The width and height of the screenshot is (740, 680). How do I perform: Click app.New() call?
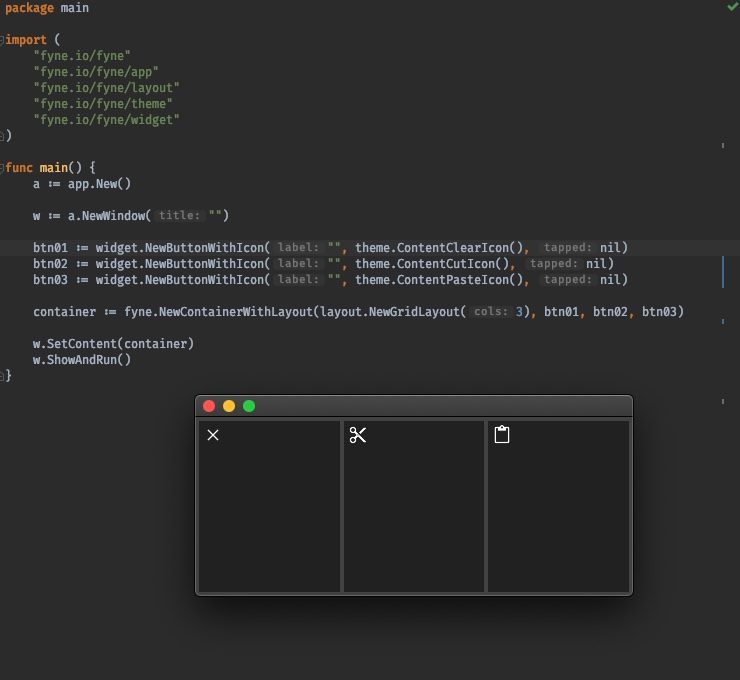[100, 184]
